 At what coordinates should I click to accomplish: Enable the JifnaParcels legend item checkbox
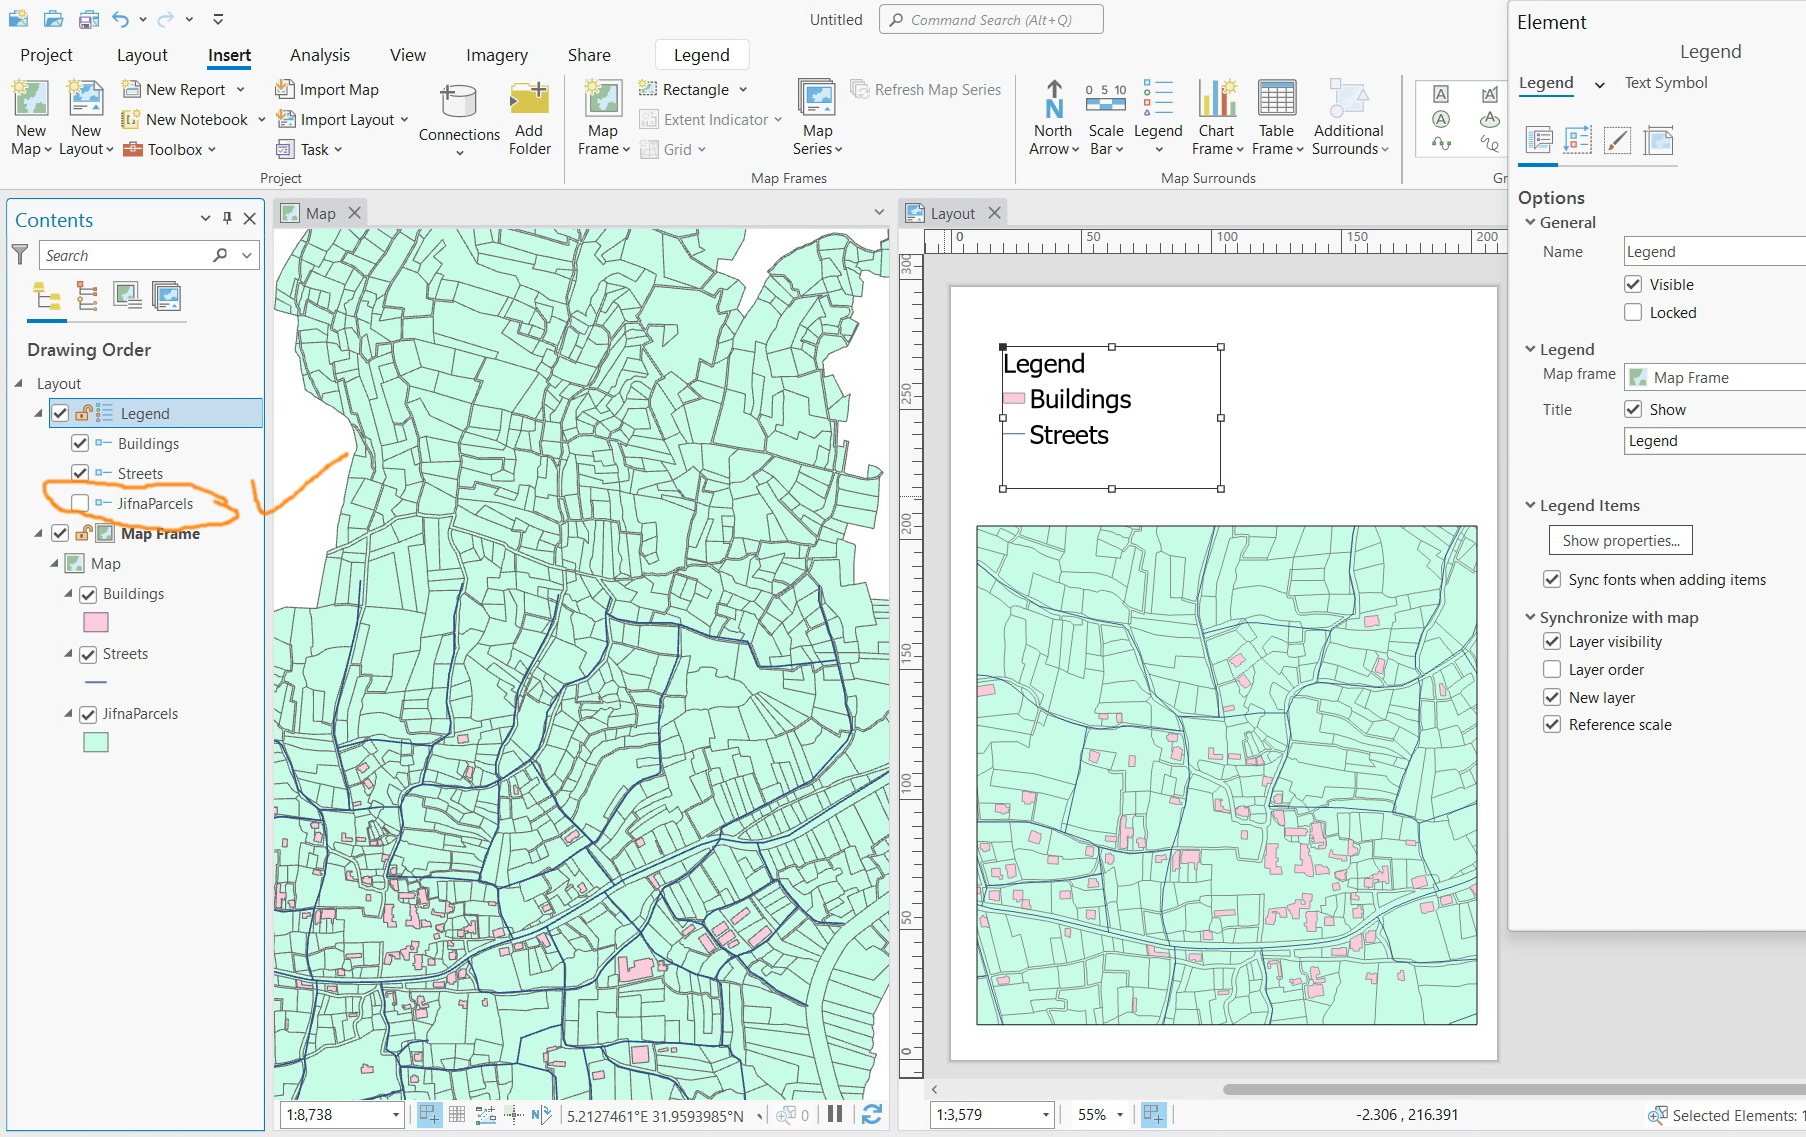coord(80,503)
